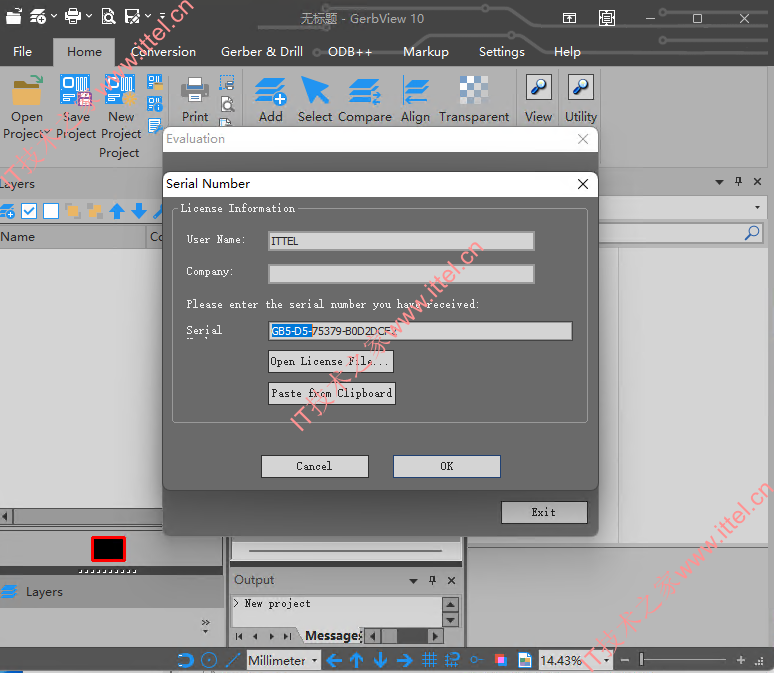Image resolution: width=774 pixels, height=673 pixels.
Task: Toggle the snap grid icon in status bar
Action: (x=452, y=660)
